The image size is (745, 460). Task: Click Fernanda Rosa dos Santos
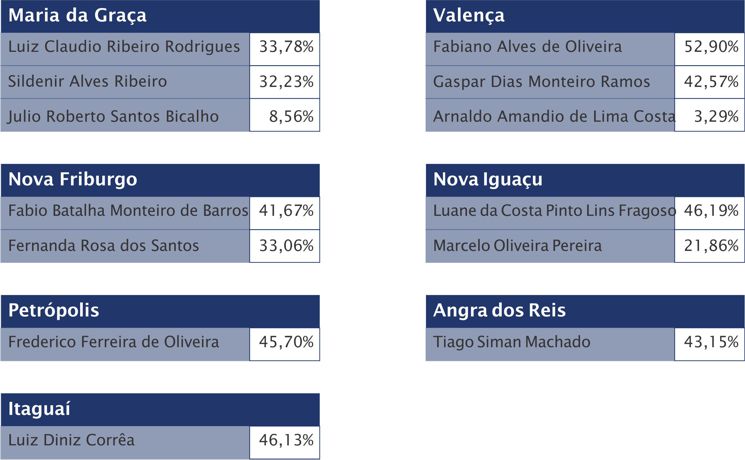[x=104, y=245]
